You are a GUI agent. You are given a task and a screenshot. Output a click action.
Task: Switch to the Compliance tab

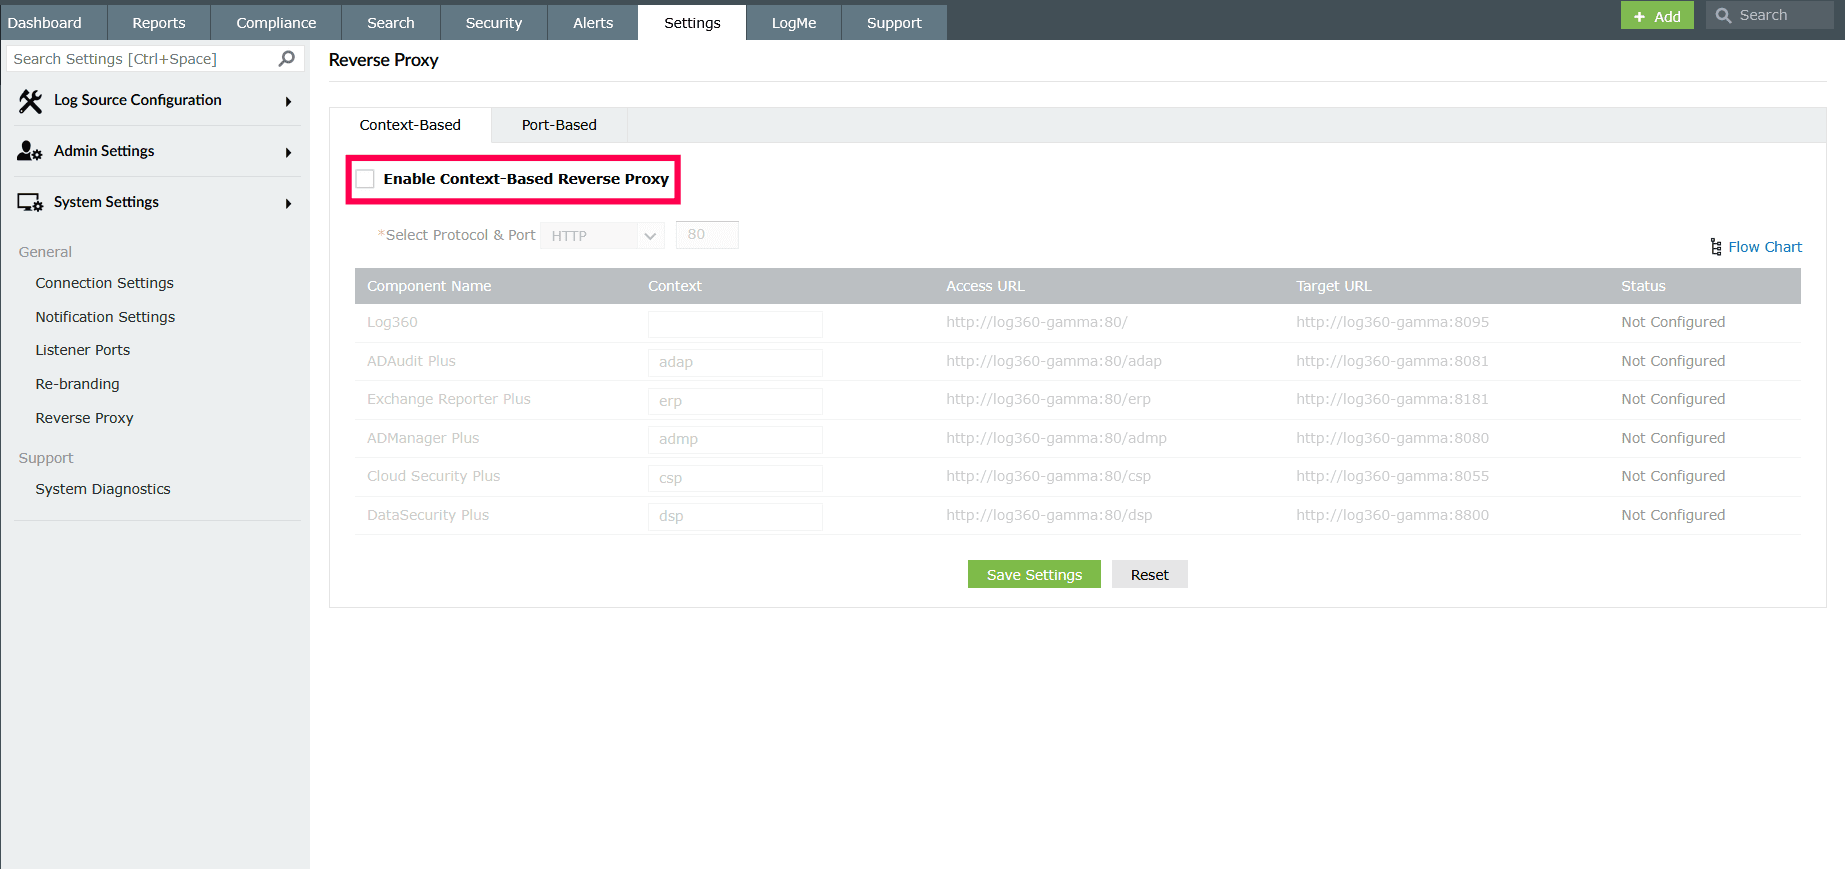point(276,22)
